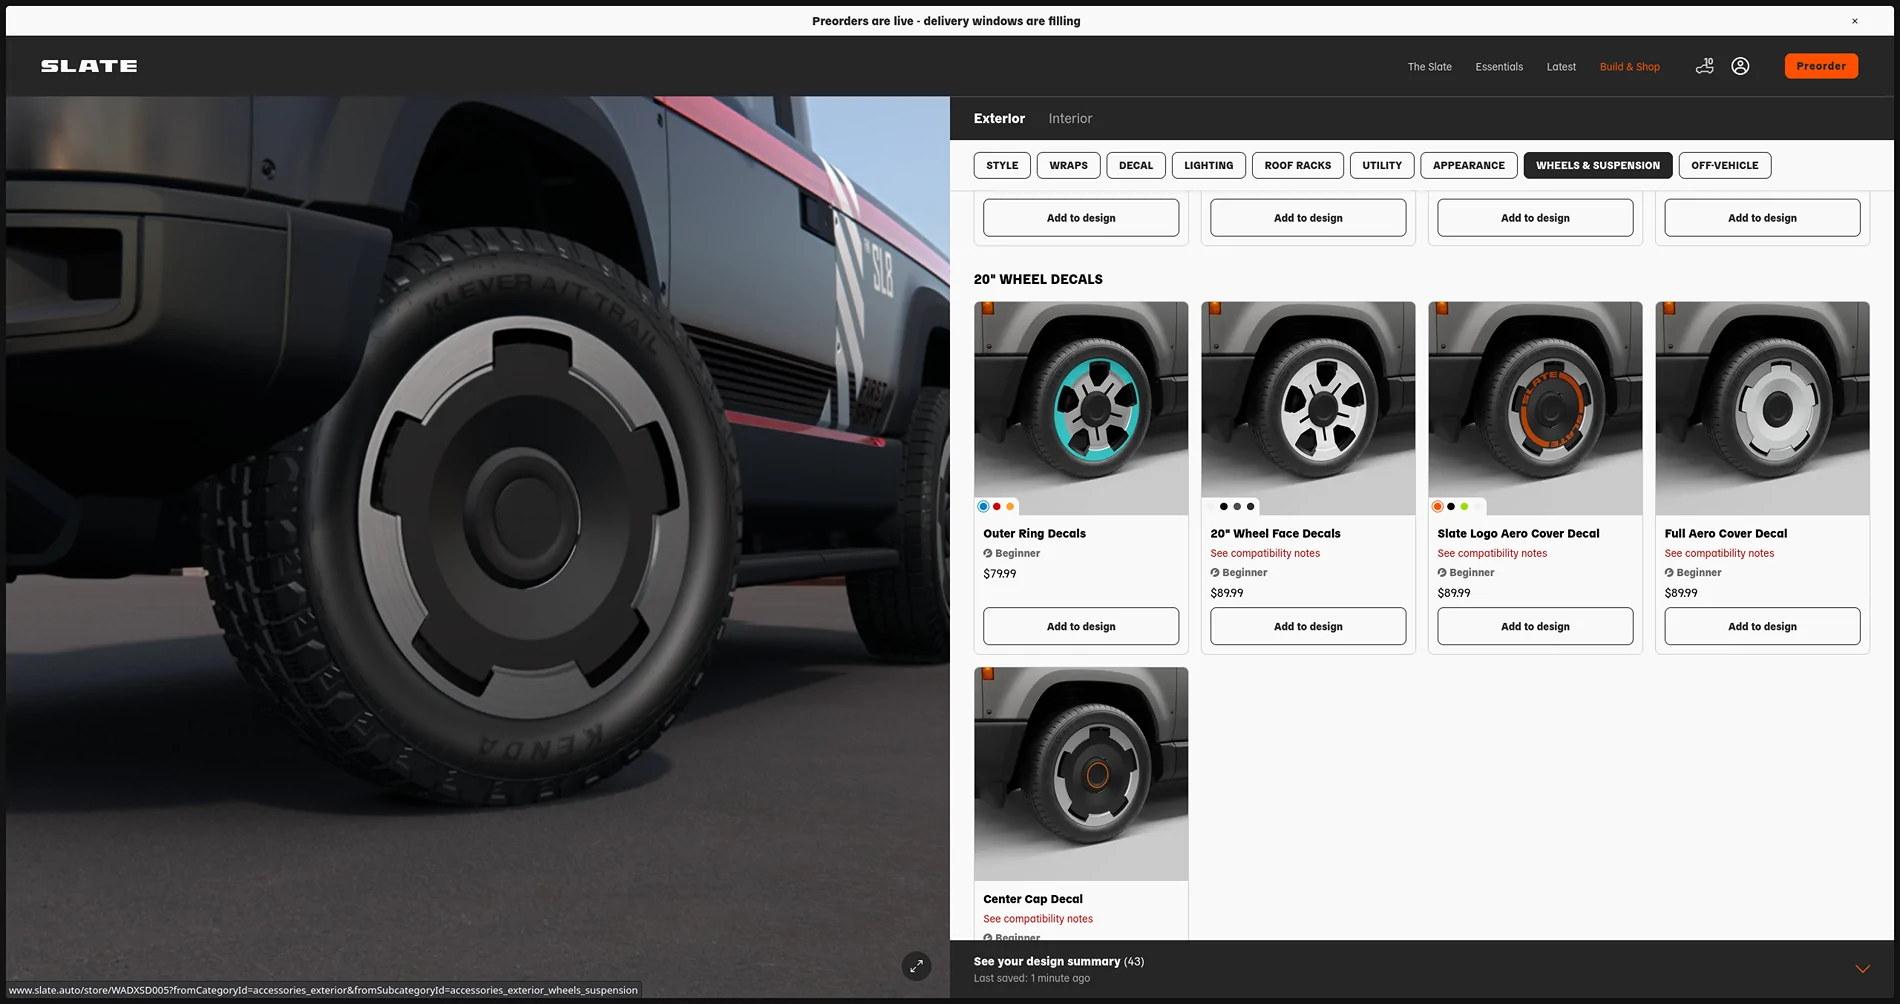See compatibility notes for Full Aero Cover Decal
Viewport: 1900px width, 1004px height.
[x=1719, y=553]
